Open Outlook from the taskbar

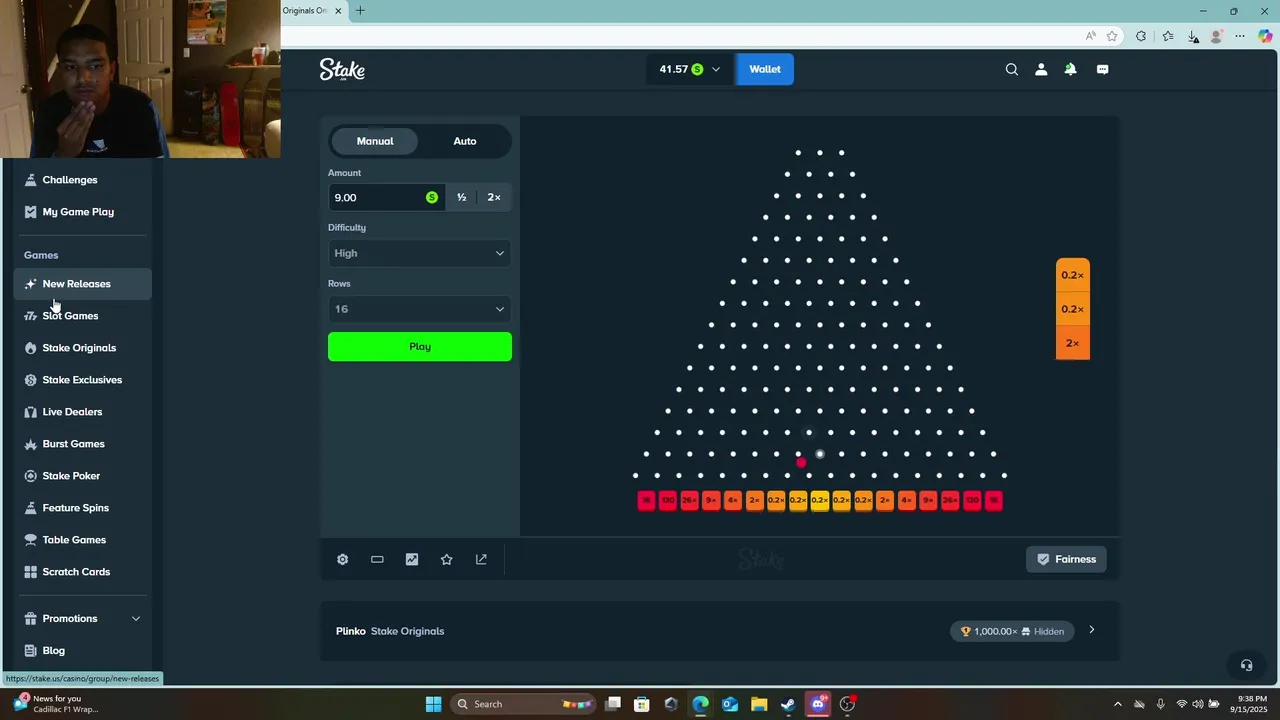730,704
